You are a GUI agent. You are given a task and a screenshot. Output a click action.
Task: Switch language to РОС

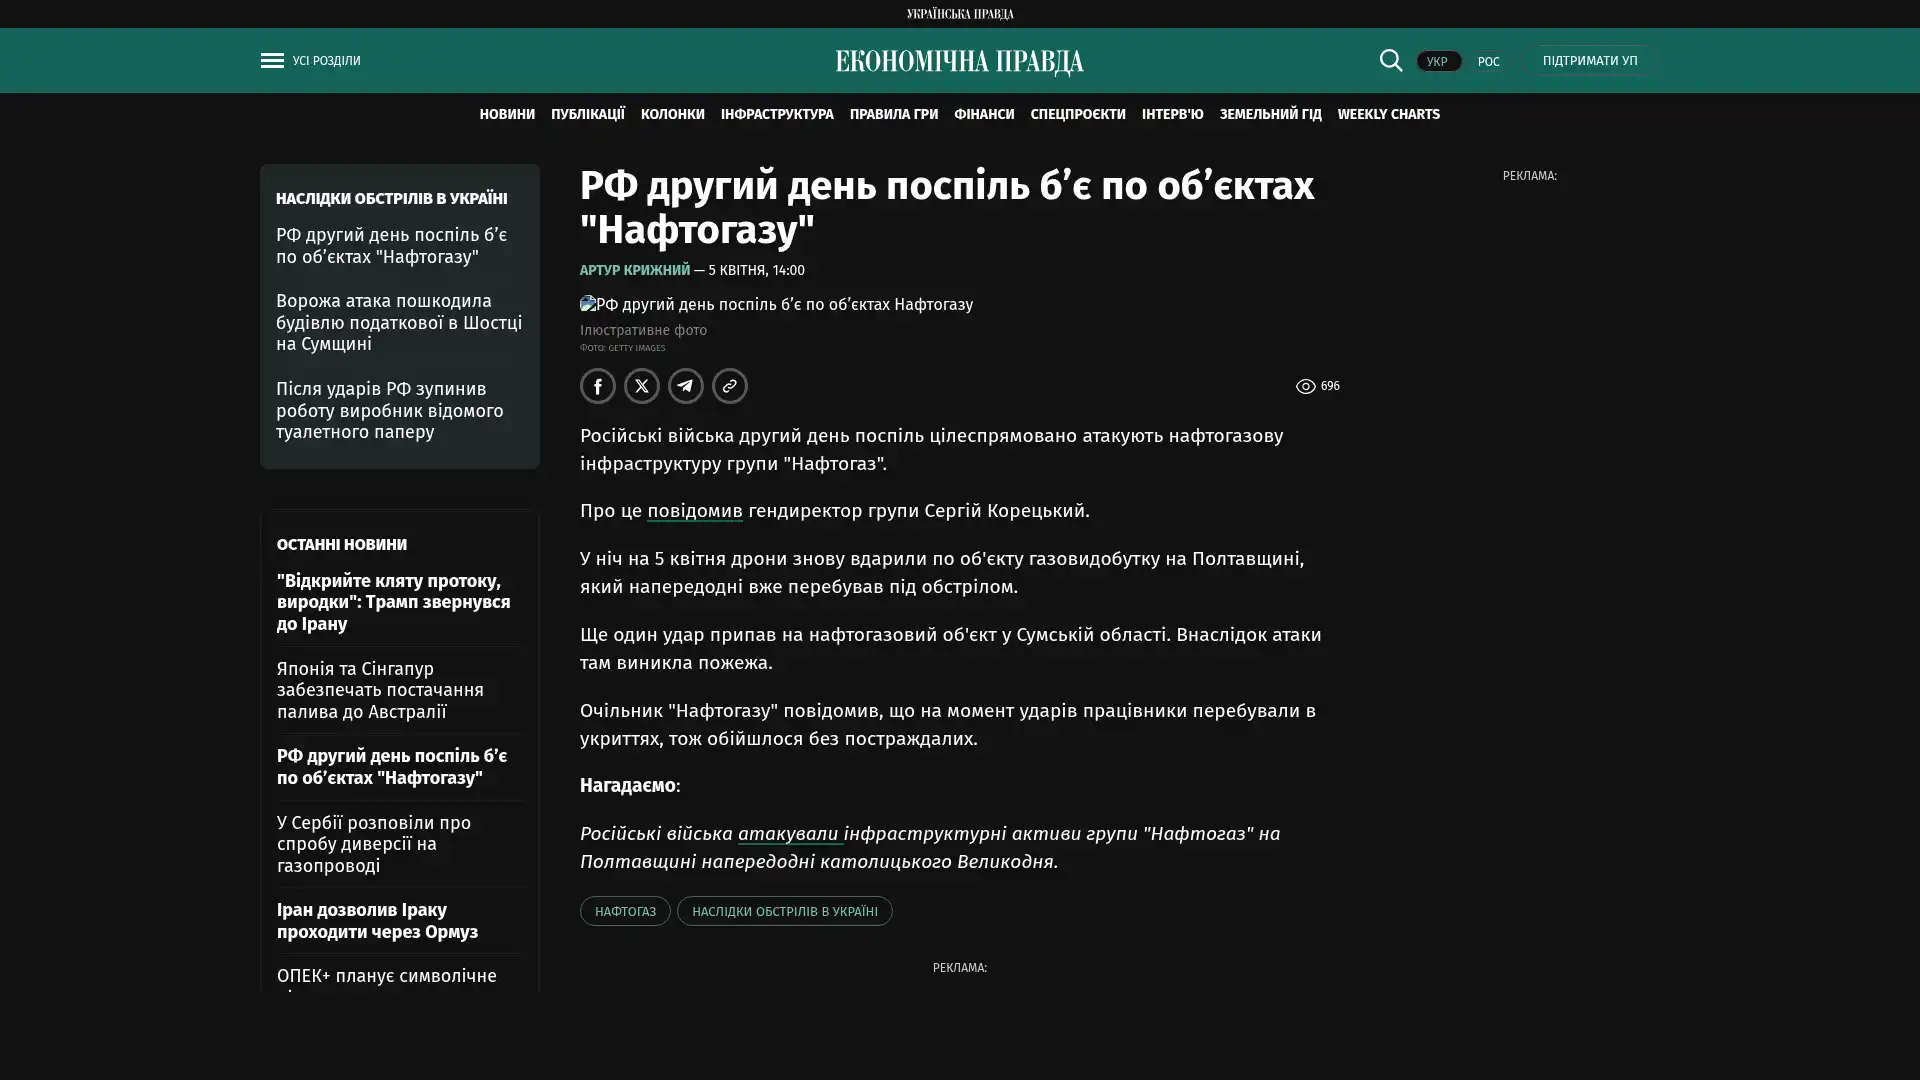(1488, 61)
